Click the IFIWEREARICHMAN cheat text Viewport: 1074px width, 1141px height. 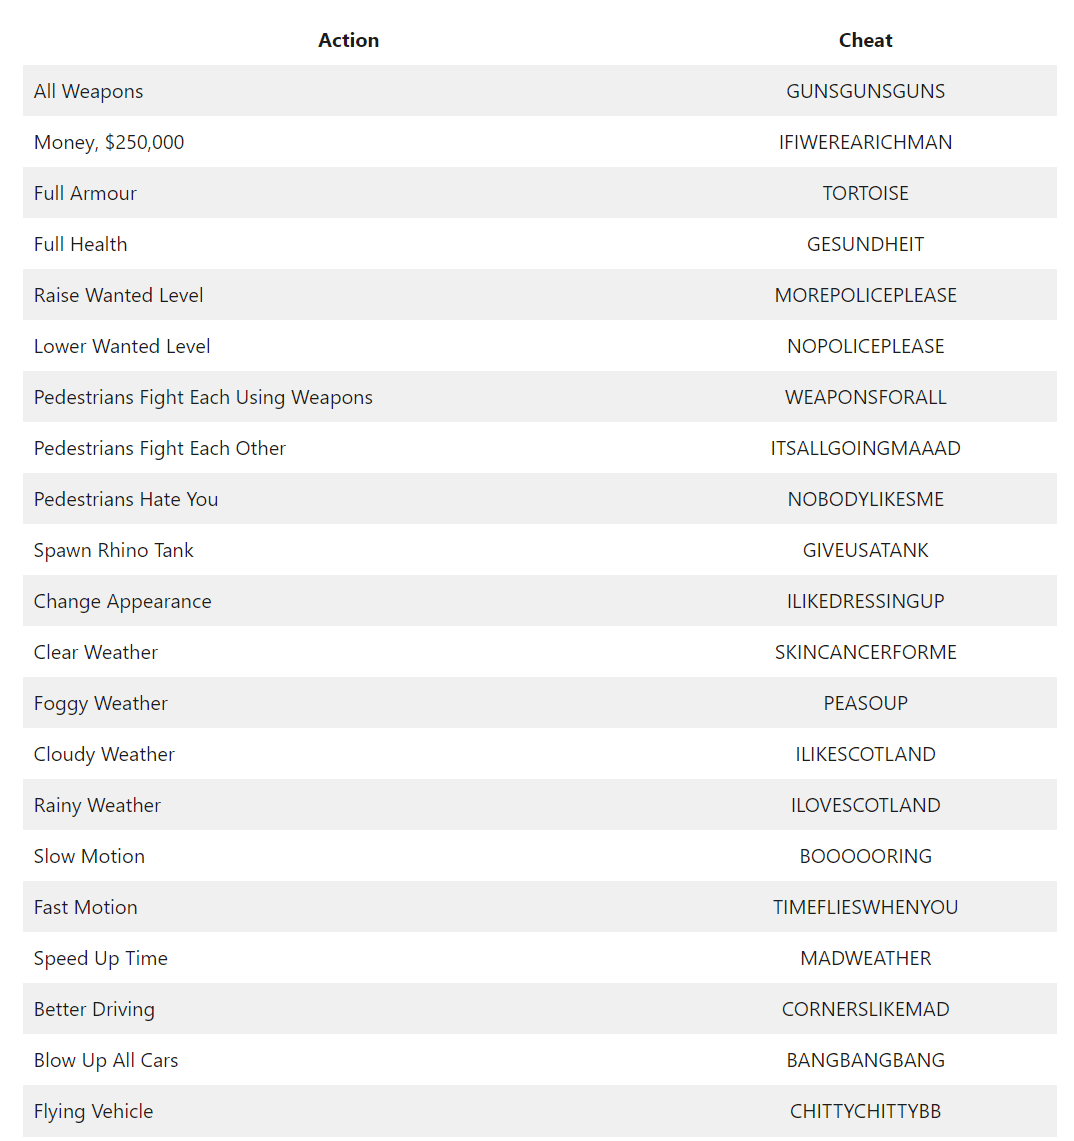tap(865, 143)
